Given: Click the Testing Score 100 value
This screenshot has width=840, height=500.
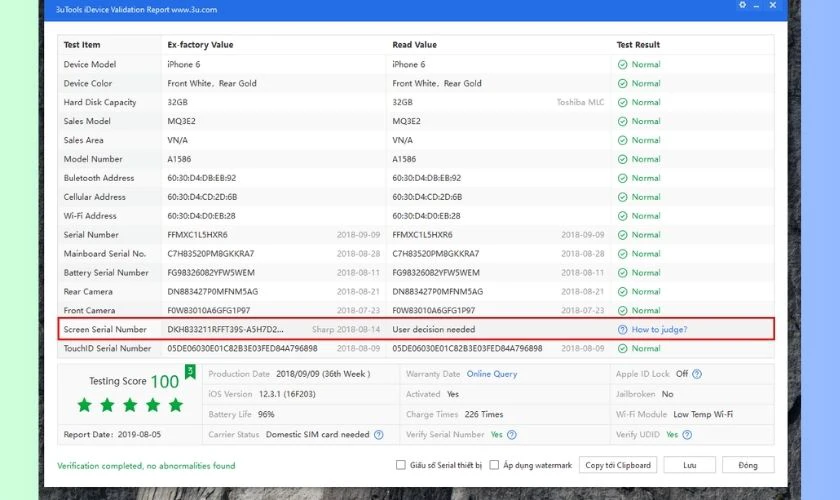Looking at the screenshot, I should click(164, 382).
